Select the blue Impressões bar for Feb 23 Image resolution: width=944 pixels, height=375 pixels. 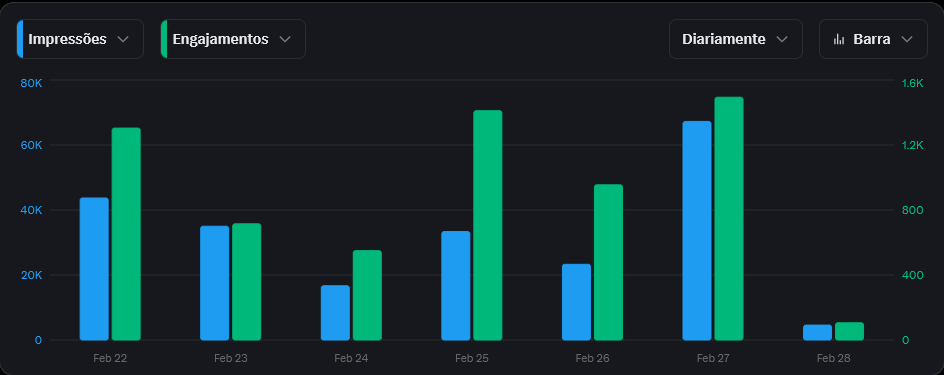(215, 283)
